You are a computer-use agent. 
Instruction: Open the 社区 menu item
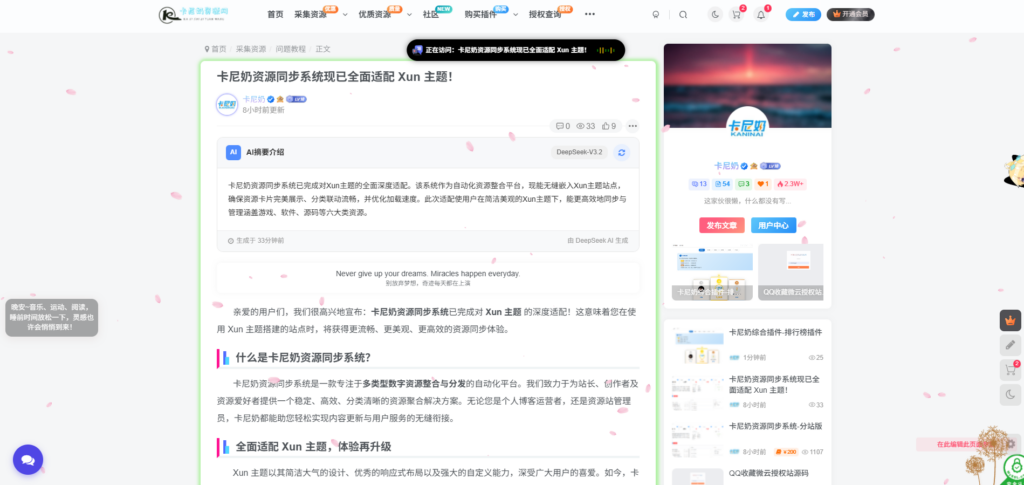(430, 14)
